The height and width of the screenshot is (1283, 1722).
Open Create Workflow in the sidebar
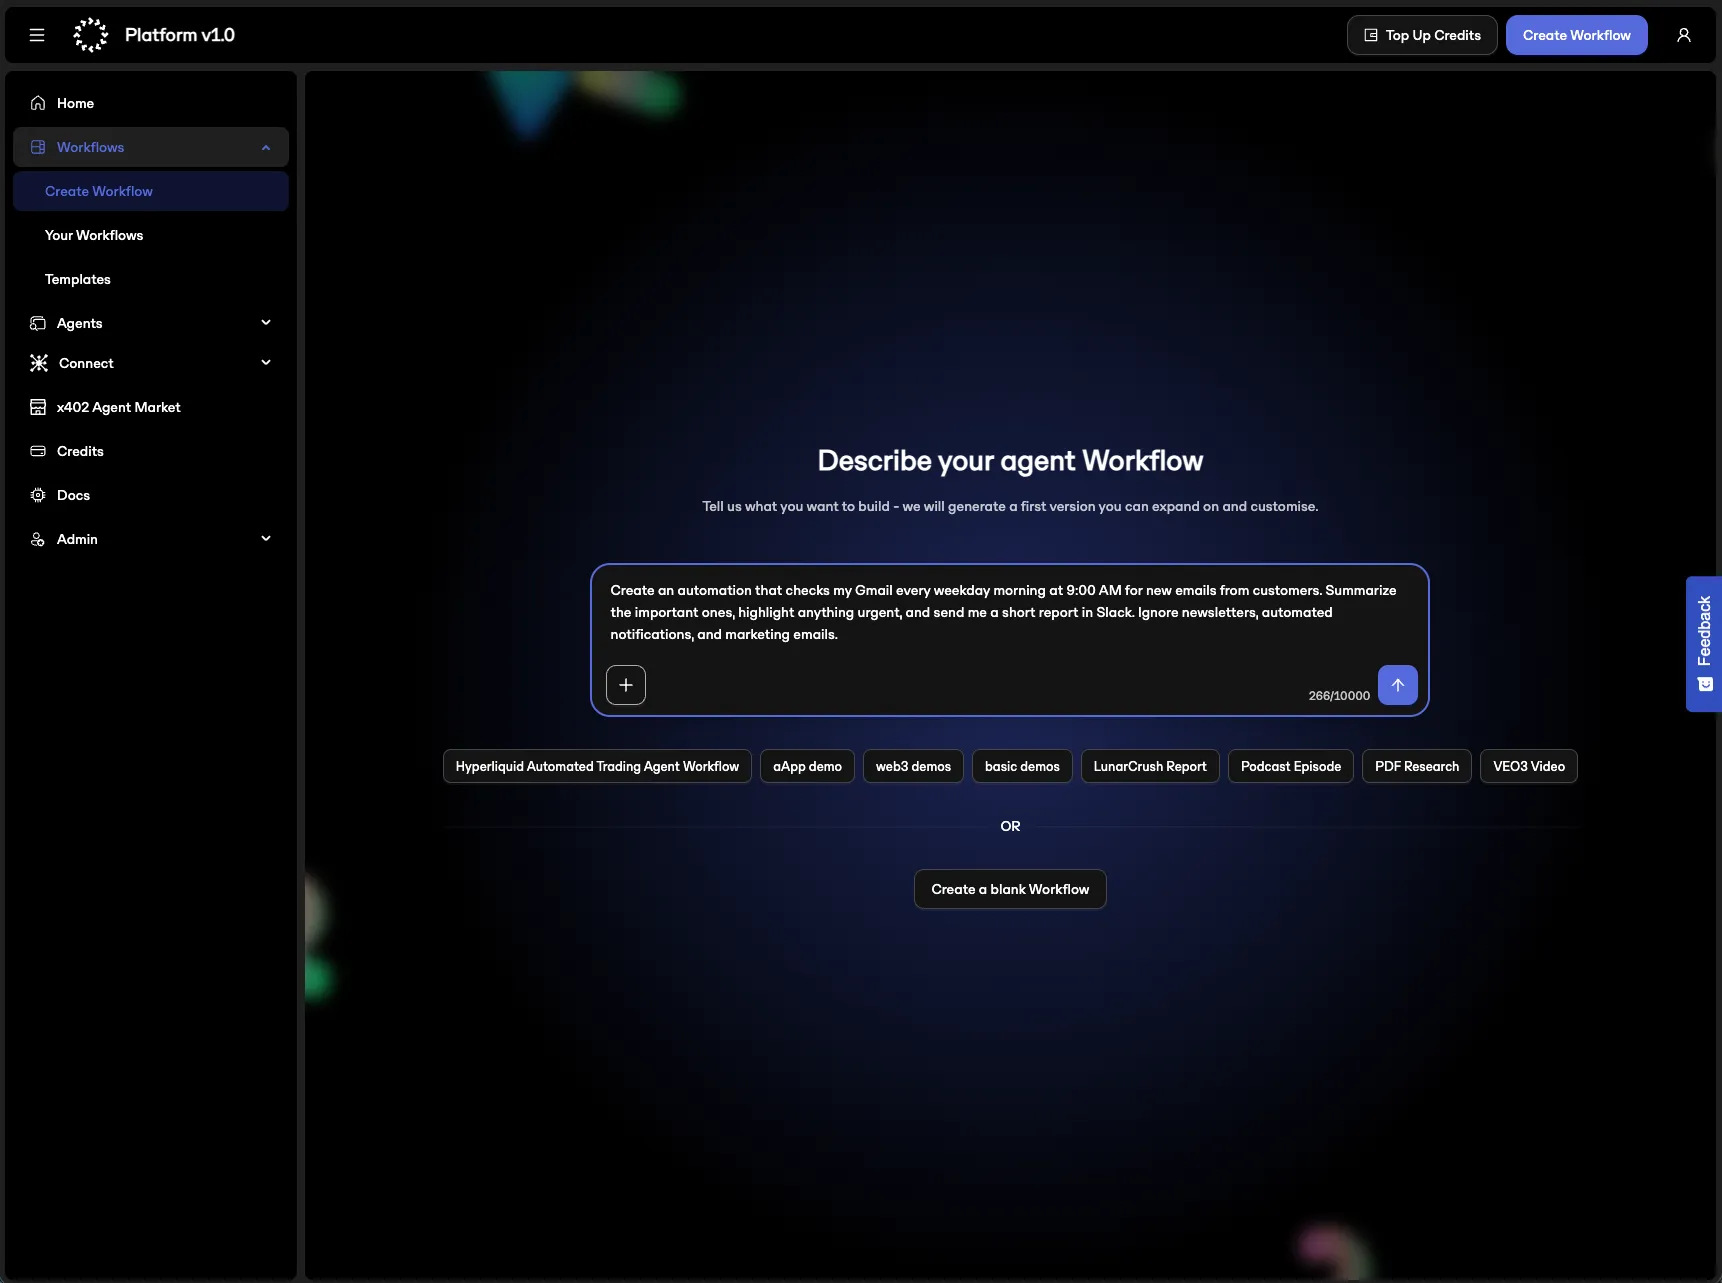coord(151,191)
